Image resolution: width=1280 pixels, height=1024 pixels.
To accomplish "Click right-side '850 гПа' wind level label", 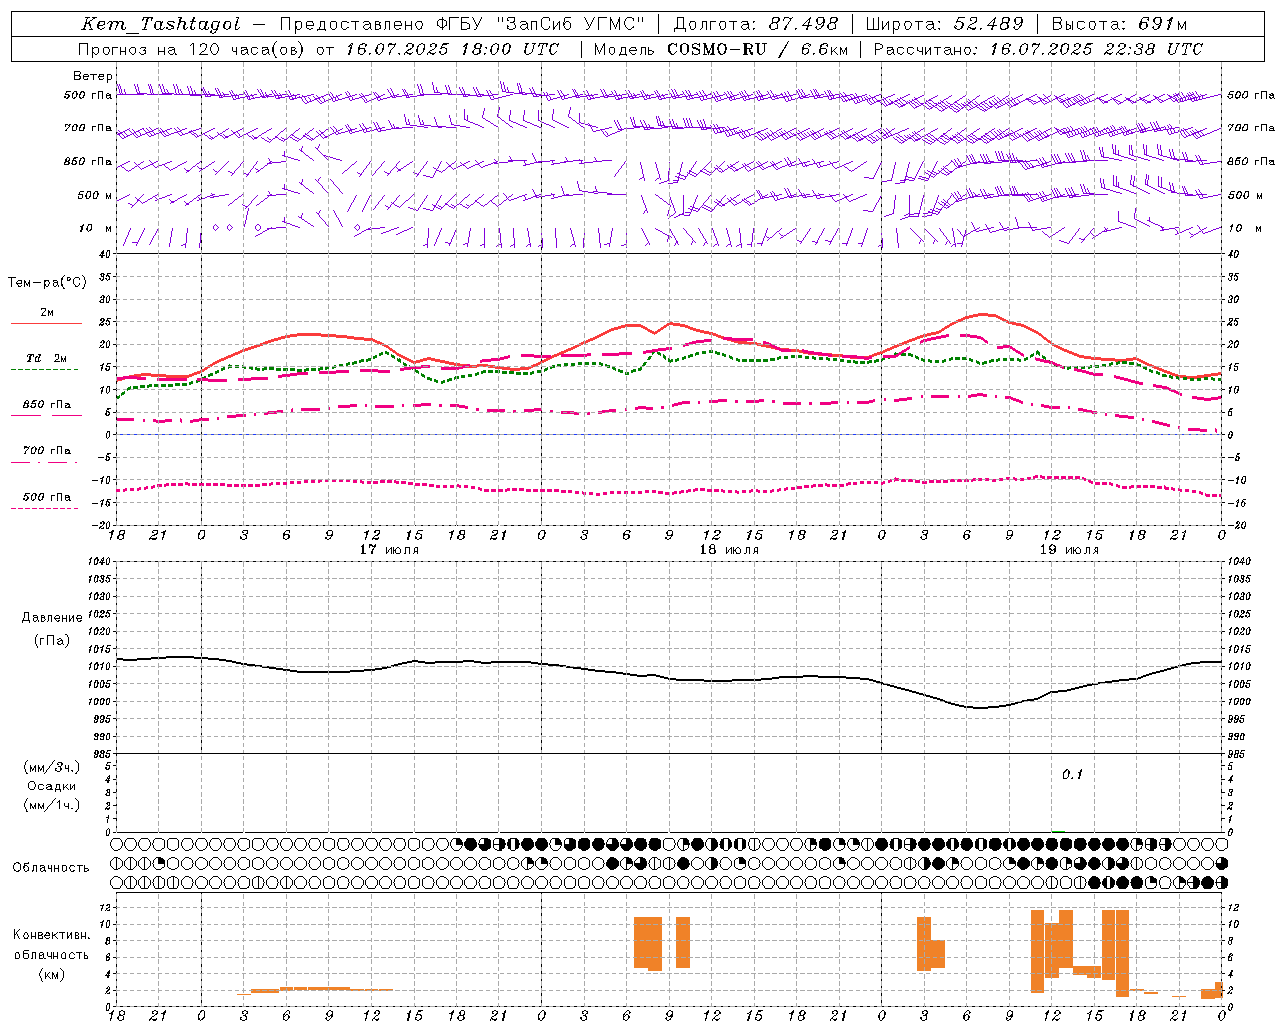I will 1251,161.
